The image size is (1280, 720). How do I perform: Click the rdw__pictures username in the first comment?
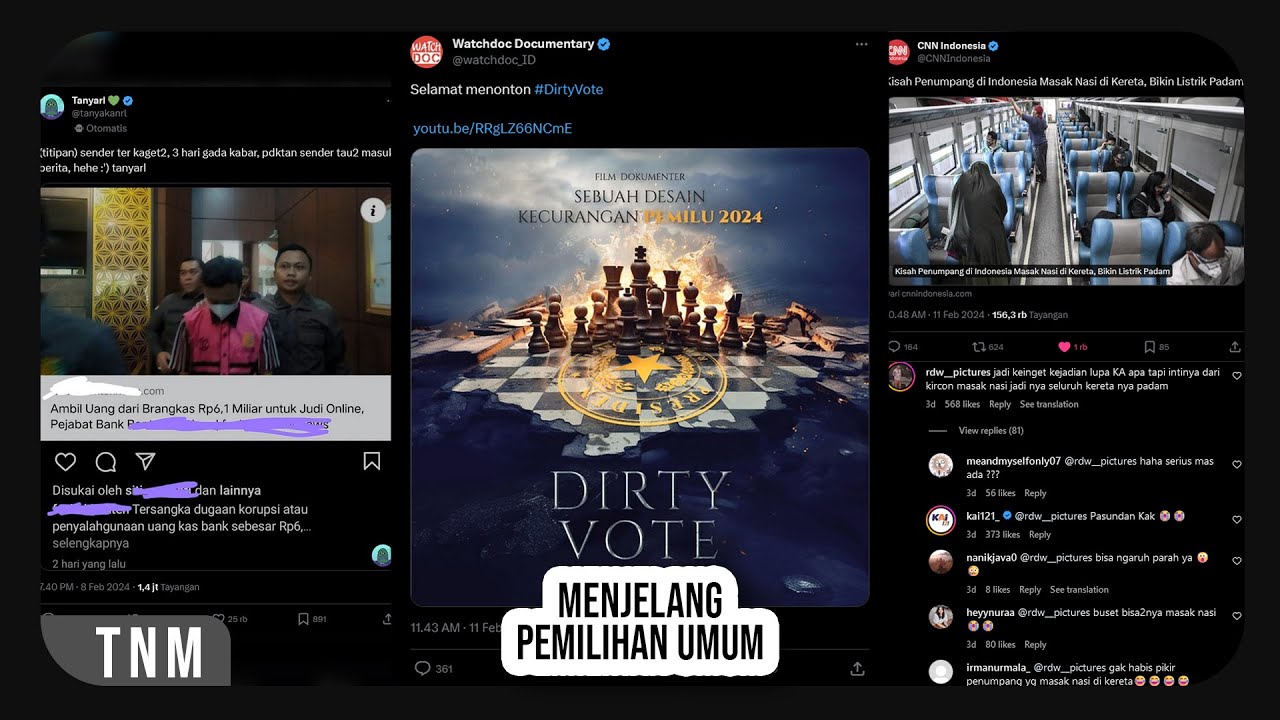click(x=958, y=372)
